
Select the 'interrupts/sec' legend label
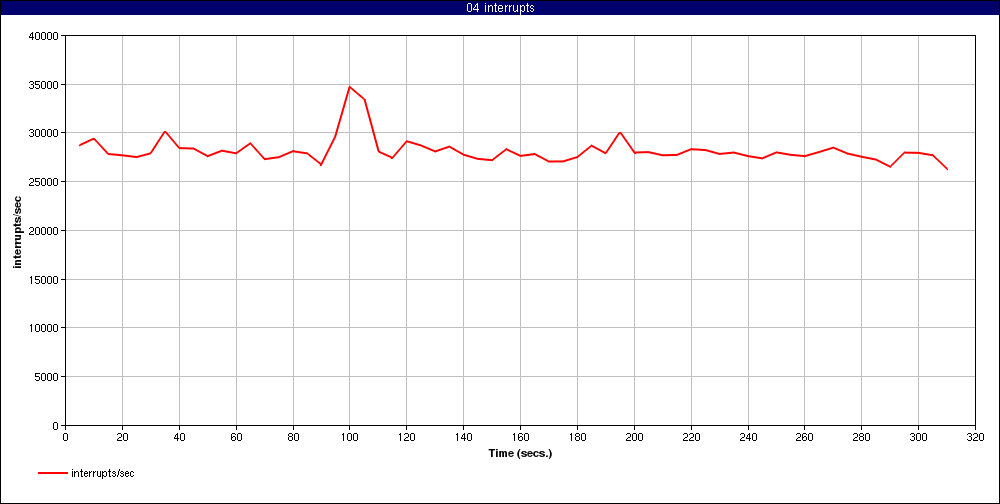coord(103,473)
